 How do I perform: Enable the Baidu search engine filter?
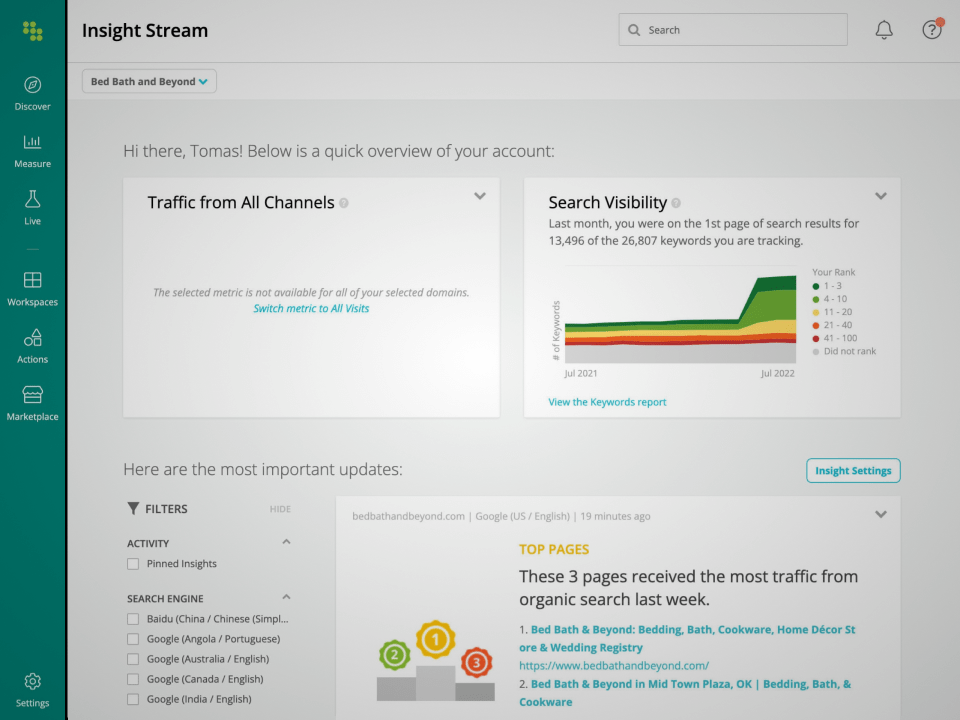tap(131, 618)
